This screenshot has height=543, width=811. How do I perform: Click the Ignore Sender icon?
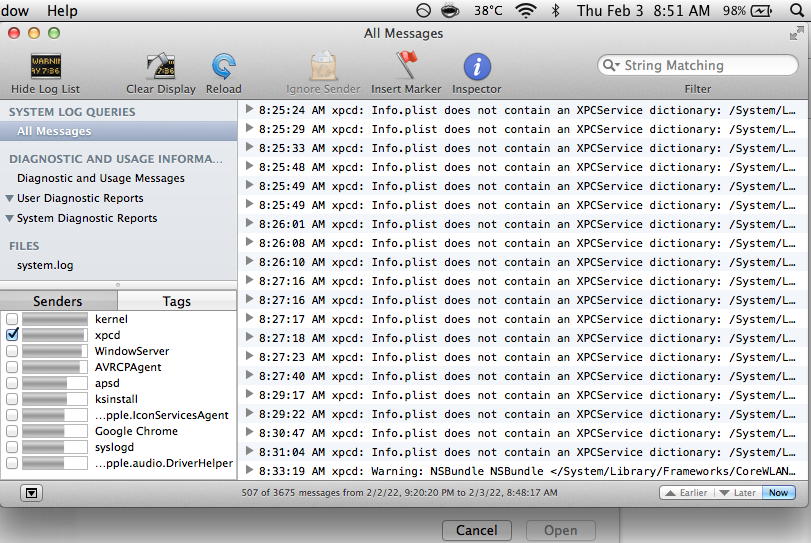point(323,66)
